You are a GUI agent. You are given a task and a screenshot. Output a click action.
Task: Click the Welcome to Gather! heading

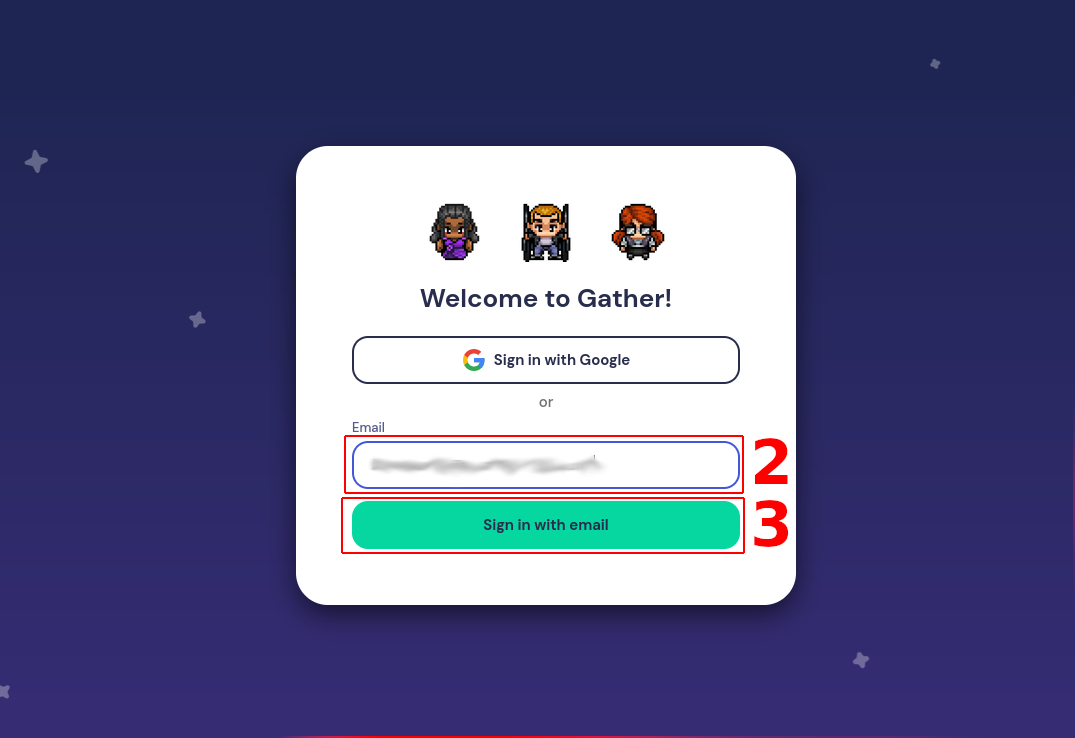coord(546,298)
